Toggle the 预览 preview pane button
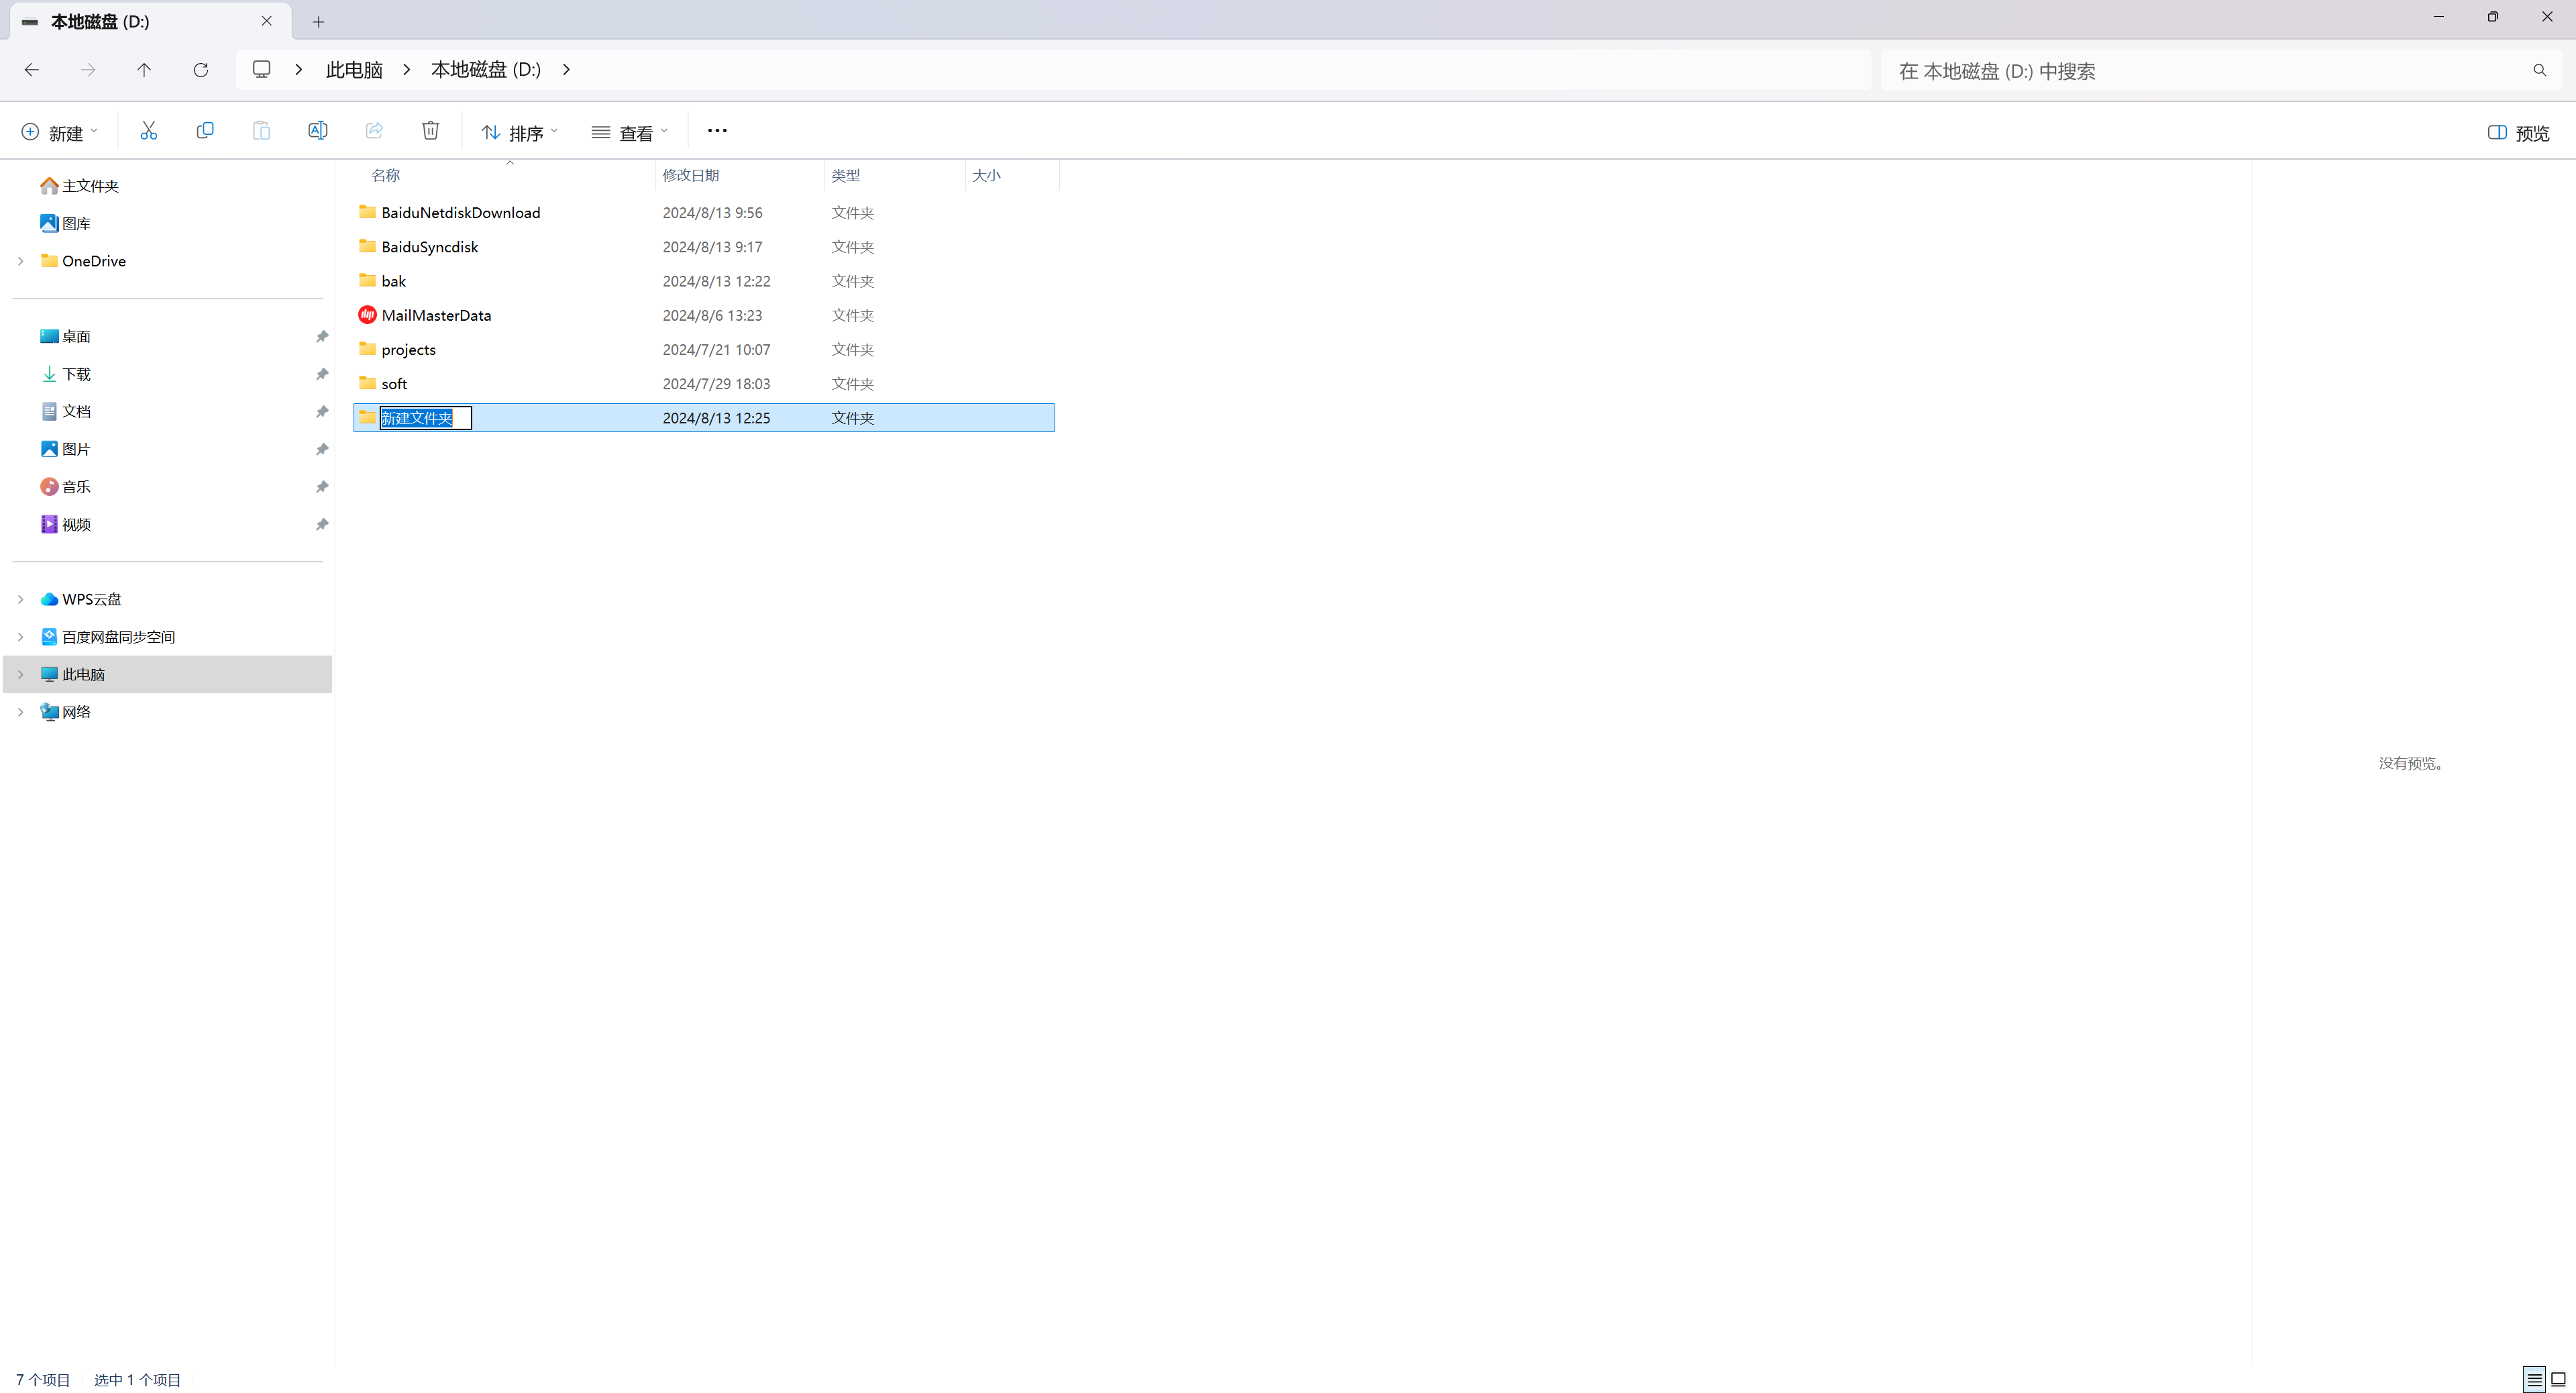 click(x=2518, y=133)
